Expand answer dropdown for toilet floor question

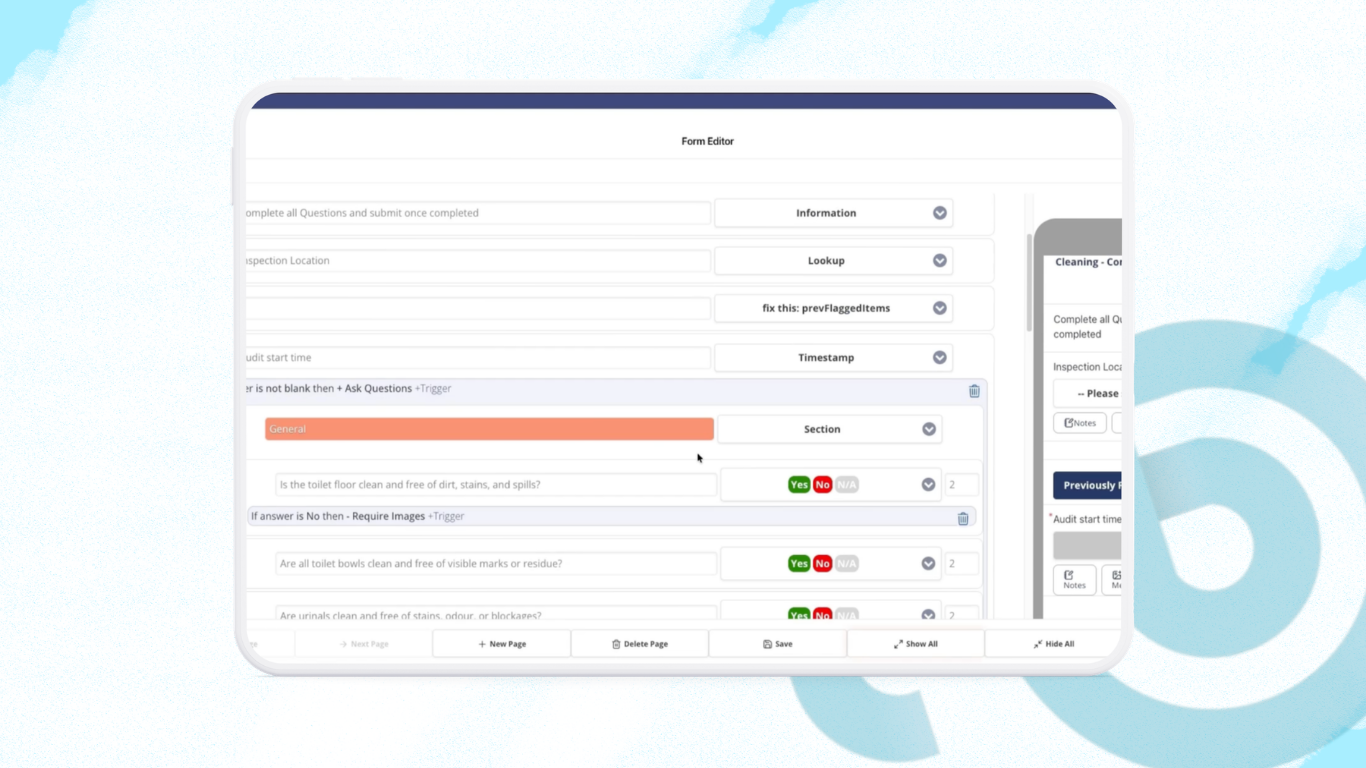coord(928,485)
